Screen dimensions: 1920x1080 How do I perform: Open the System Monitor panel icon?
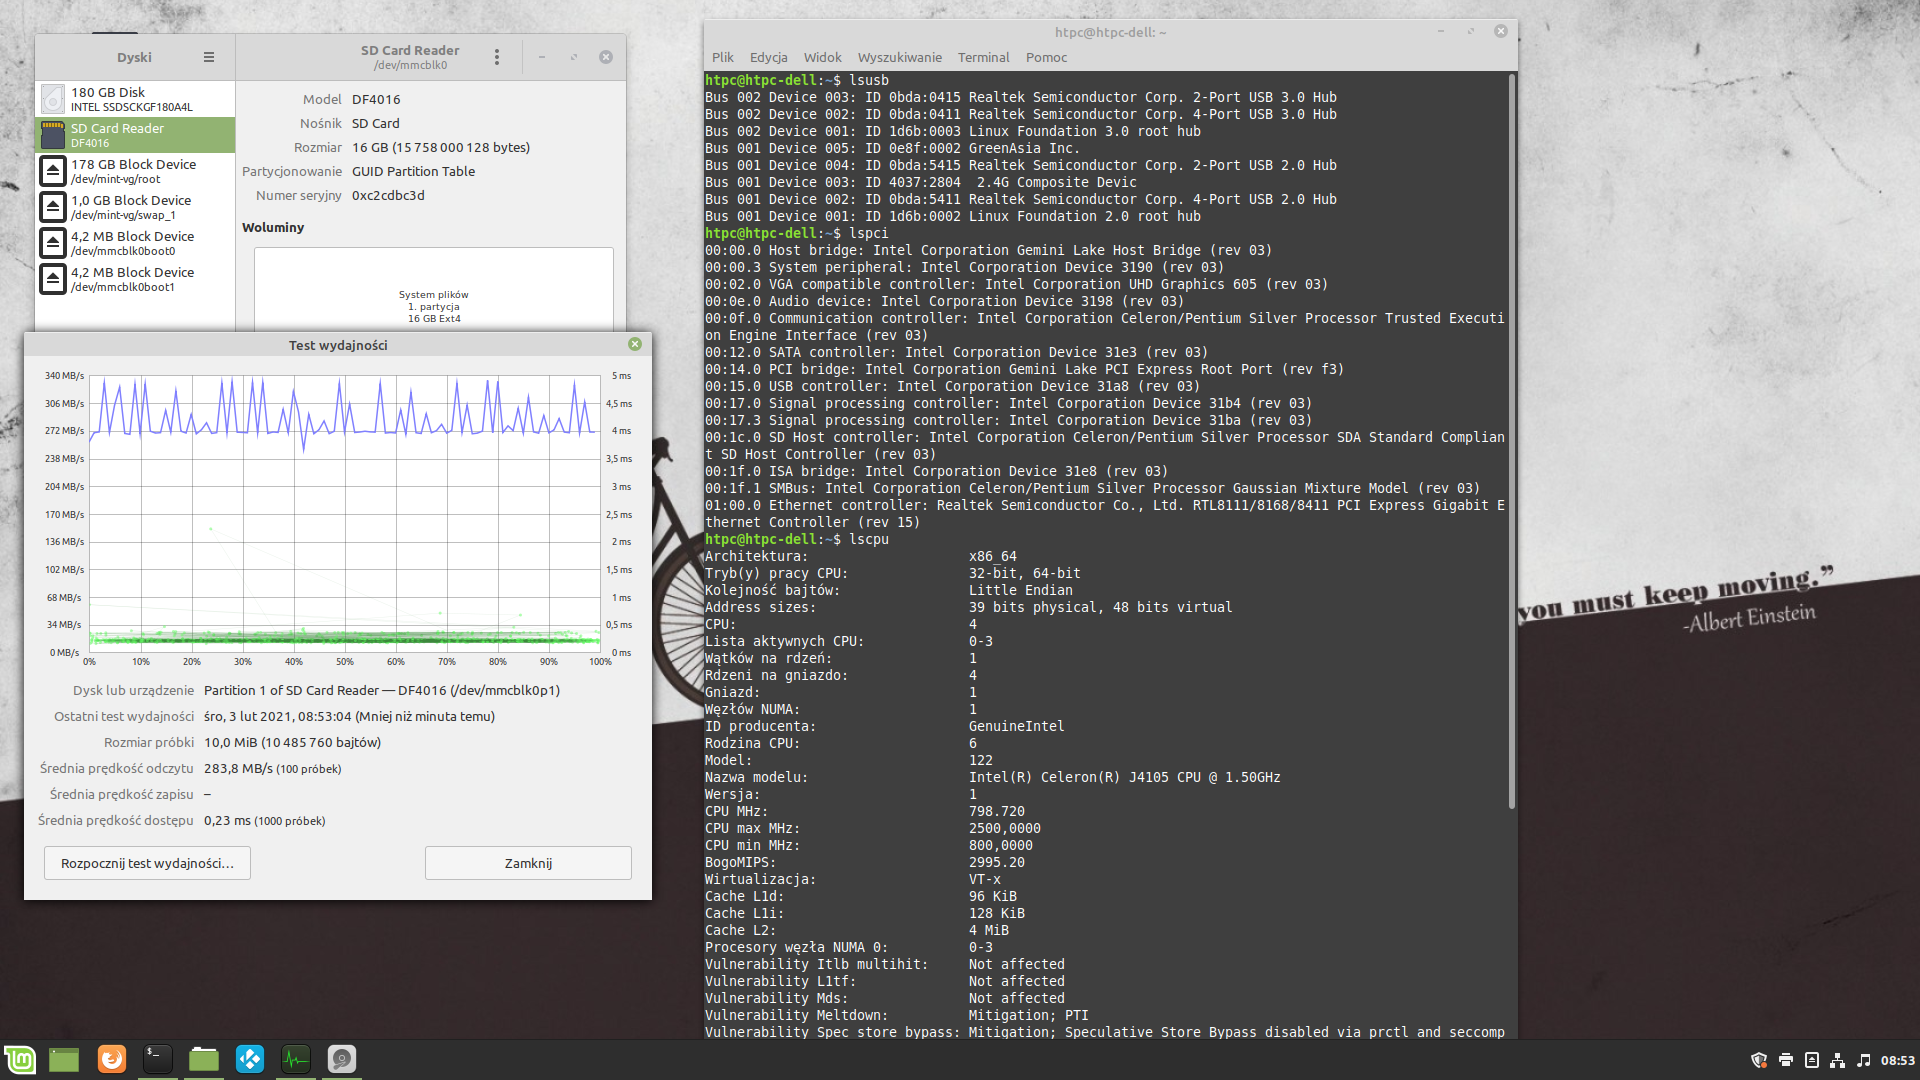(295, 1059)
